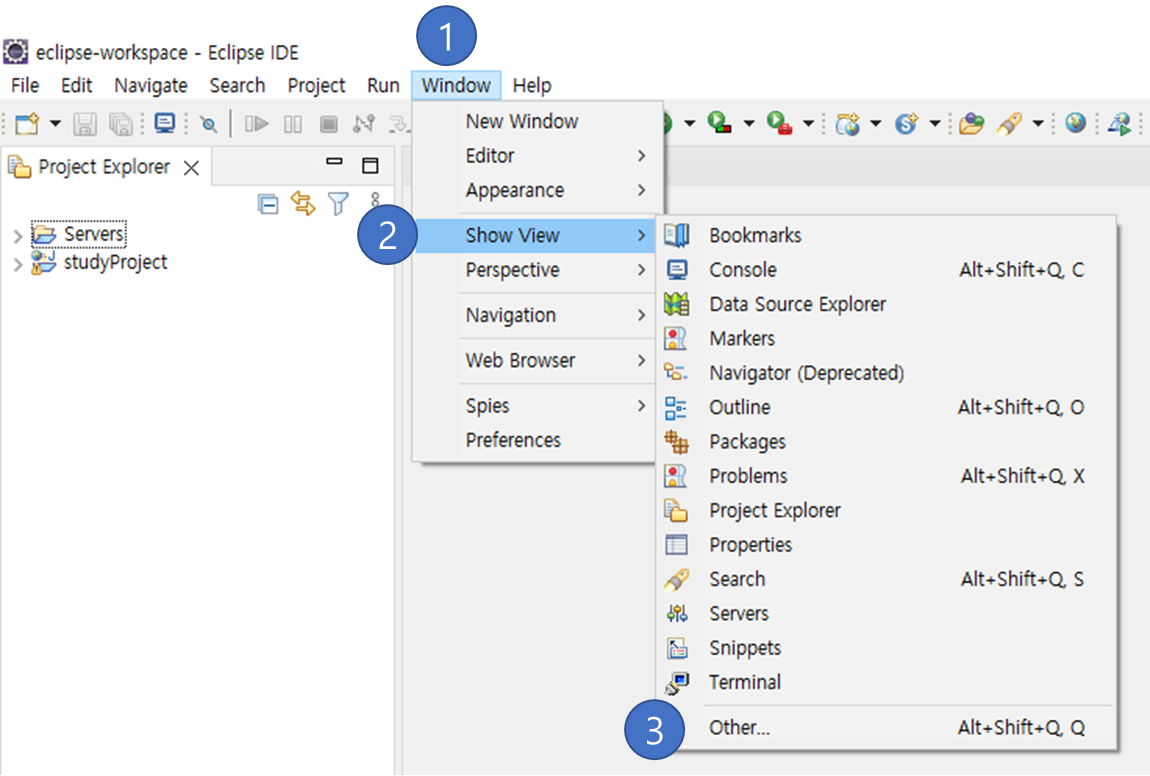Viewport: 1150px width, 776px height.
Task: Click the Open Type folder icon
Action: pos(971,123)
